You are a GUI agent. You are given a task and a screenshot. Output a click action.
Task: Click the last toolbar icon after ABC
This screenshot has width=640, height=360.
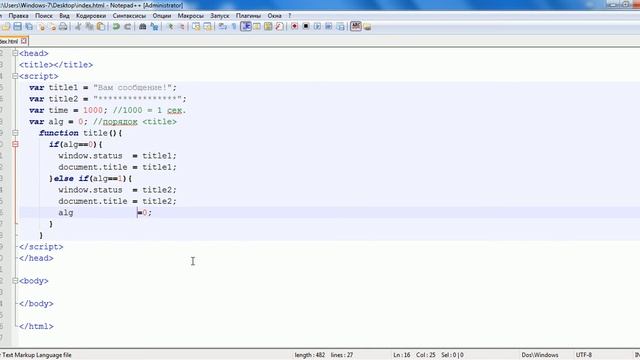(x=367, y=27)
